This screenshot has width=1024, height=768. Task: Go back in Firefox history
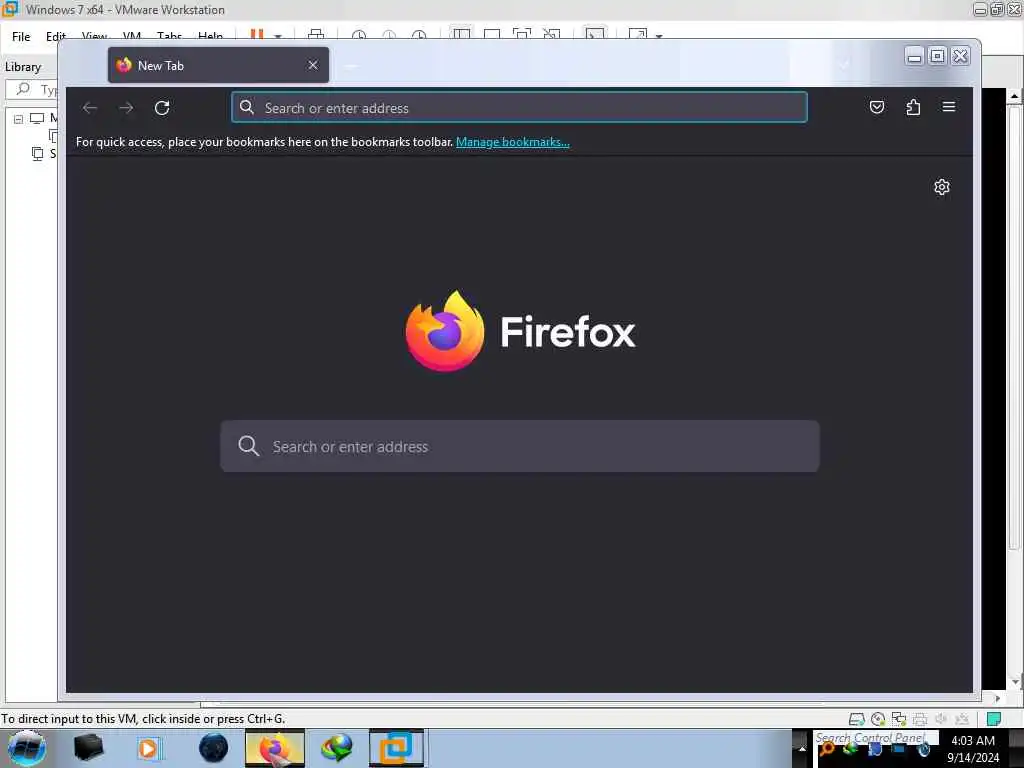[x=90, y=108]
